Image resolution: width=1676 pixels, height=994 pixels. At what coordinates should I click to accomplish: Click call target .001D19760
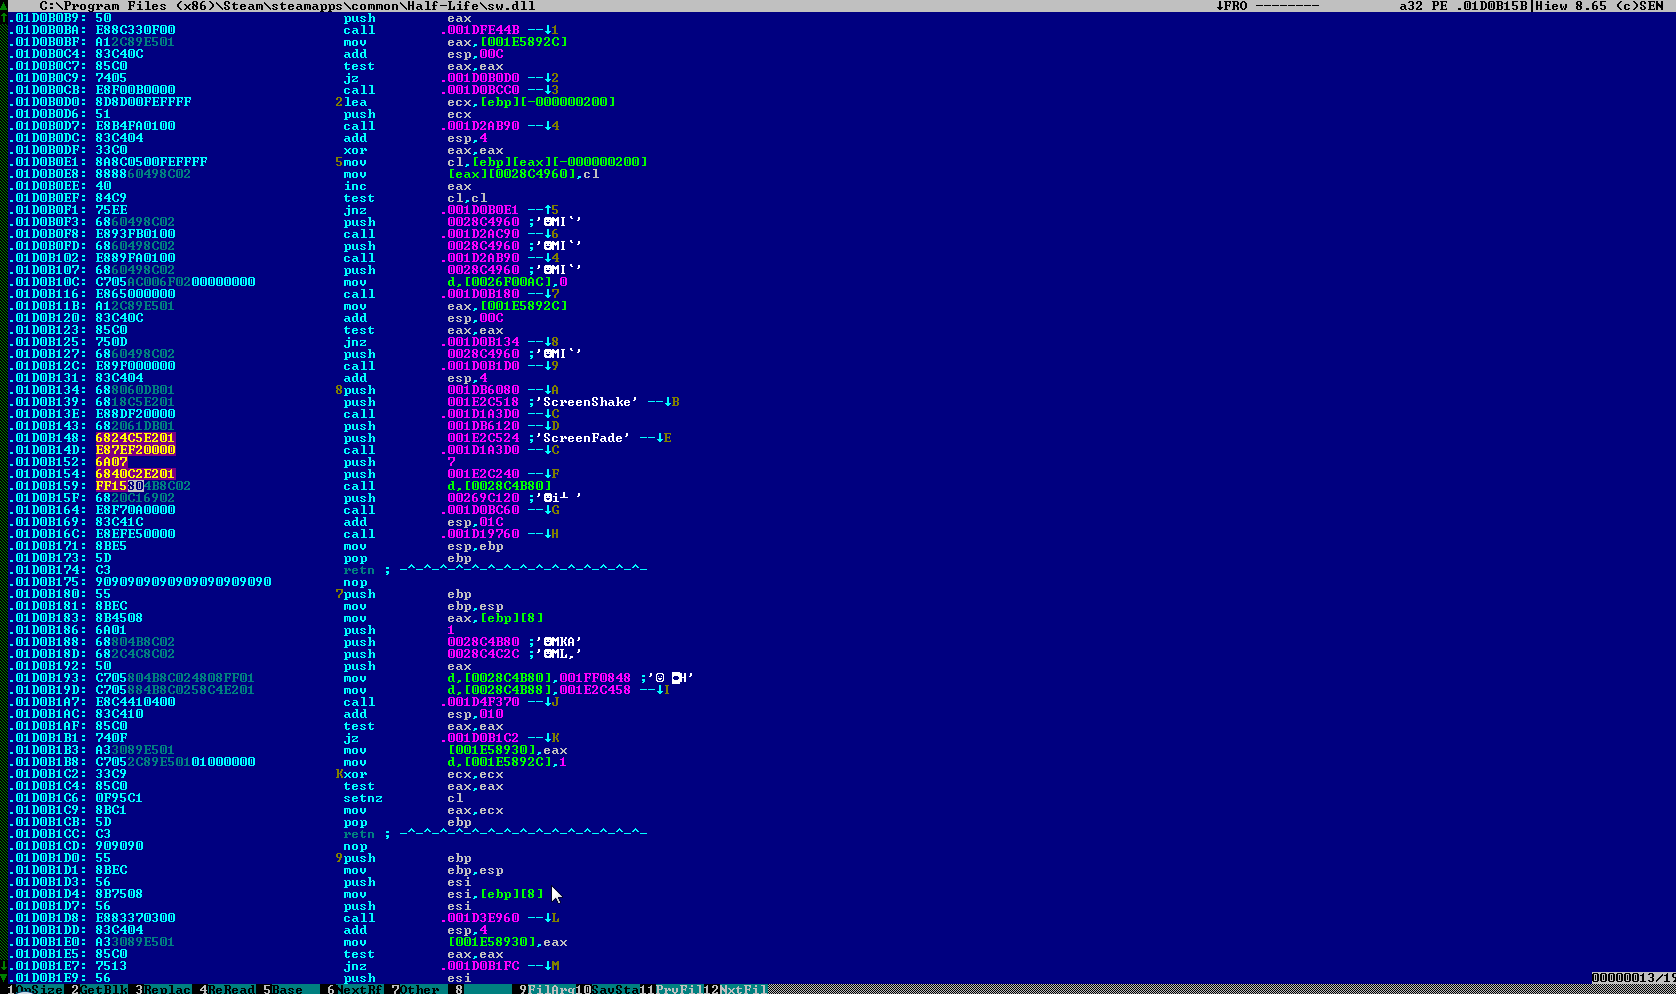[482, 534]
